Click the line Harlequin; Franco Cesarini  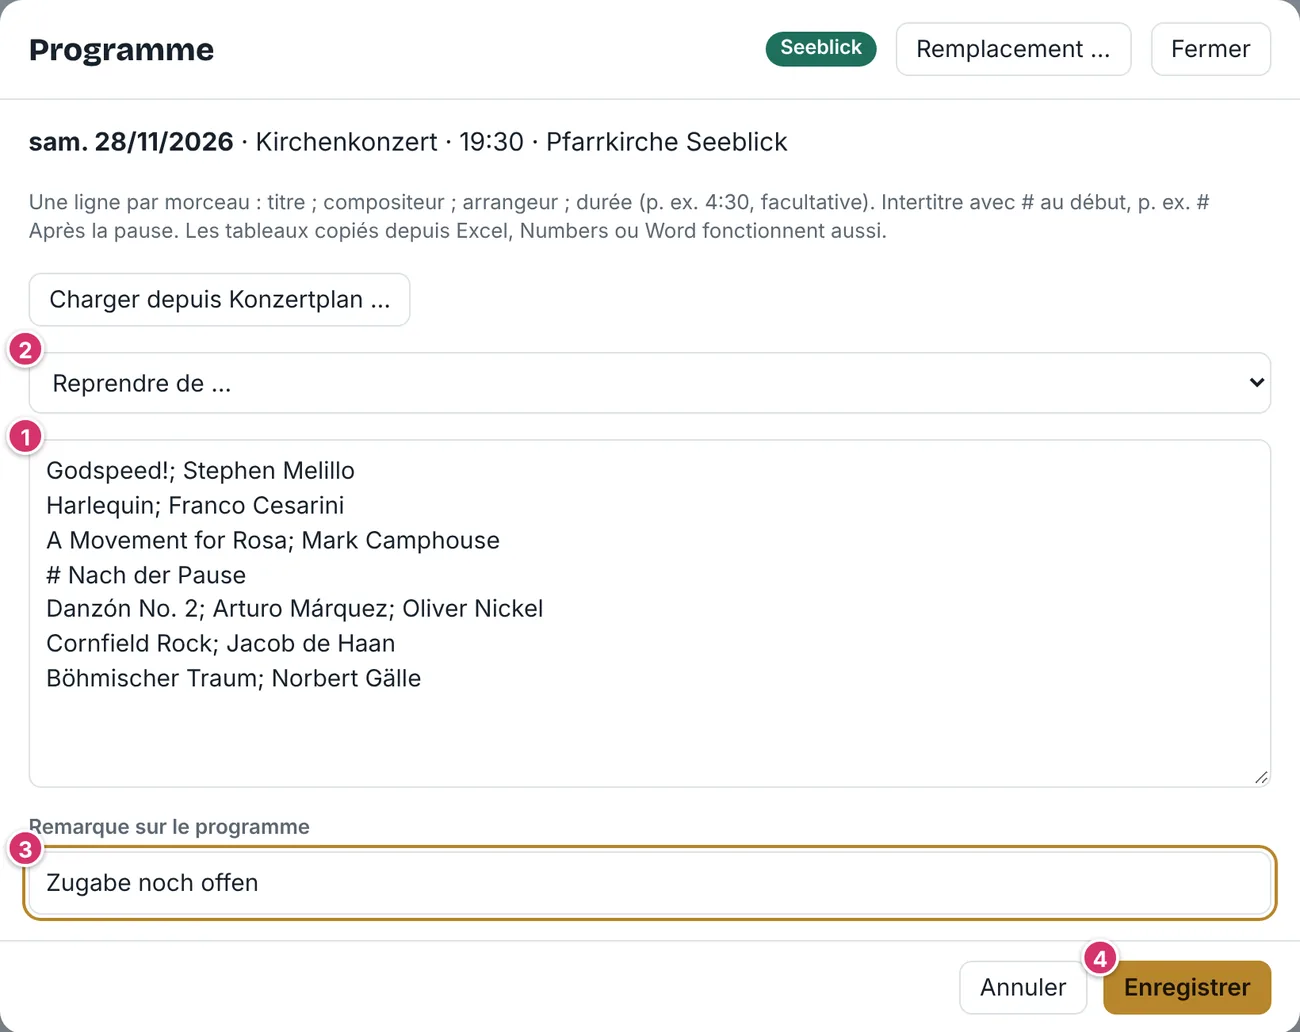coord(195,505)
